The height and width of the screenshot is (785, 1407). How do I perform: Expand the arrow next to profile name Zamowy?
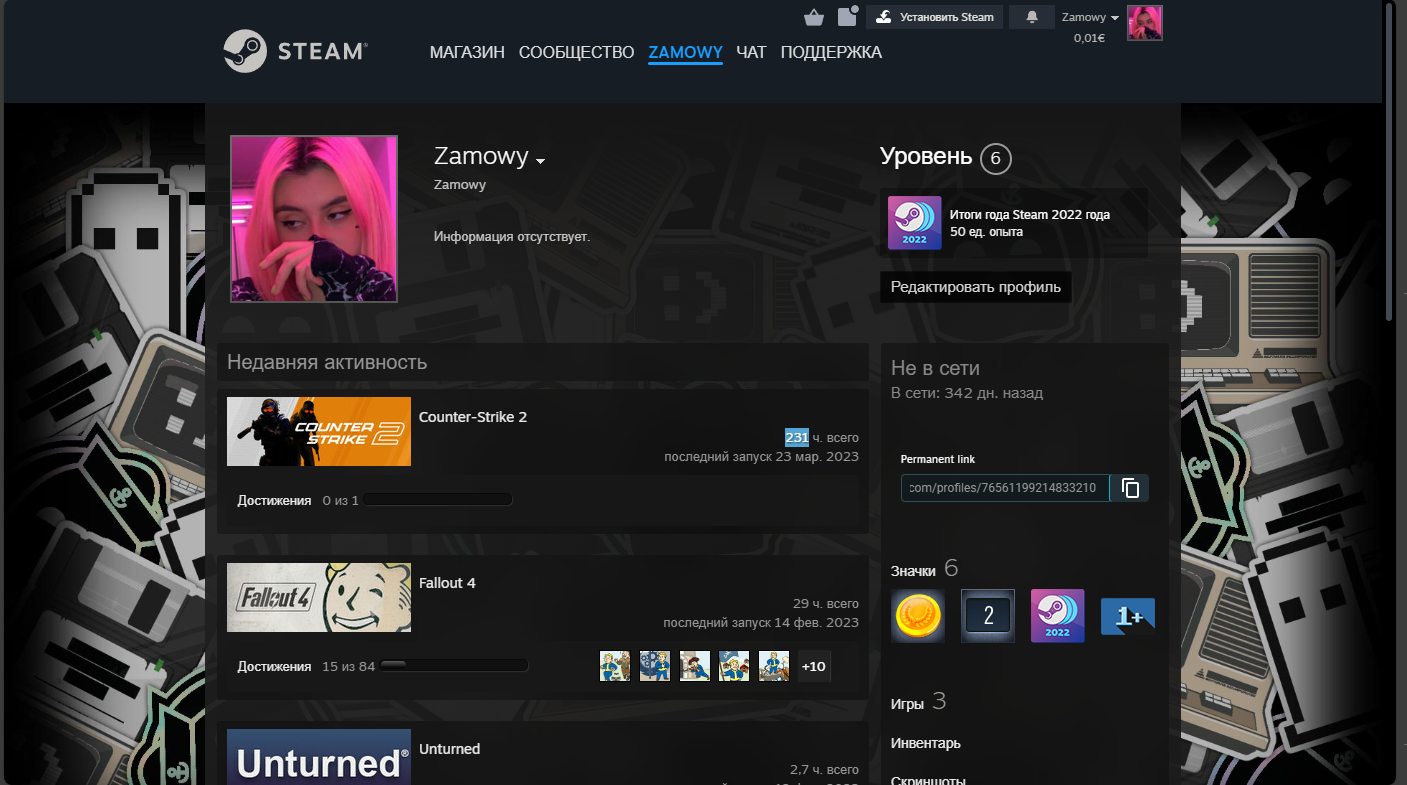point(541,161)
